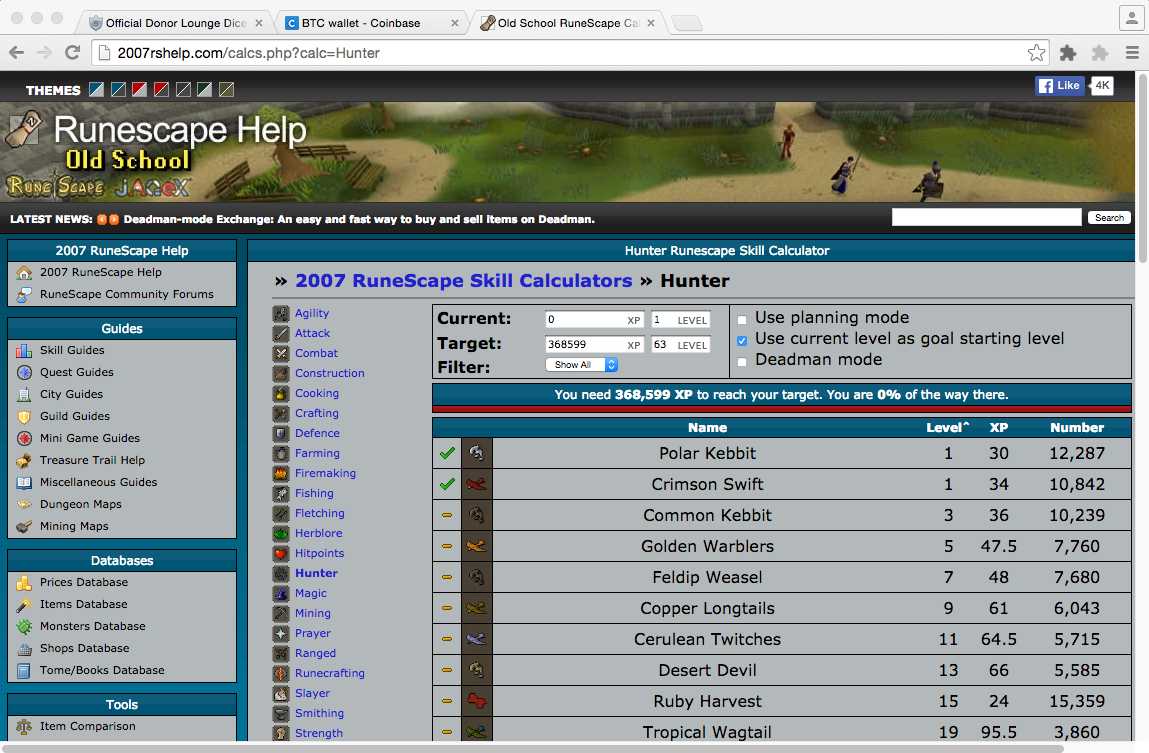Open the Construction calculator link
1149x753 pixels.
[x=329, y=374]
